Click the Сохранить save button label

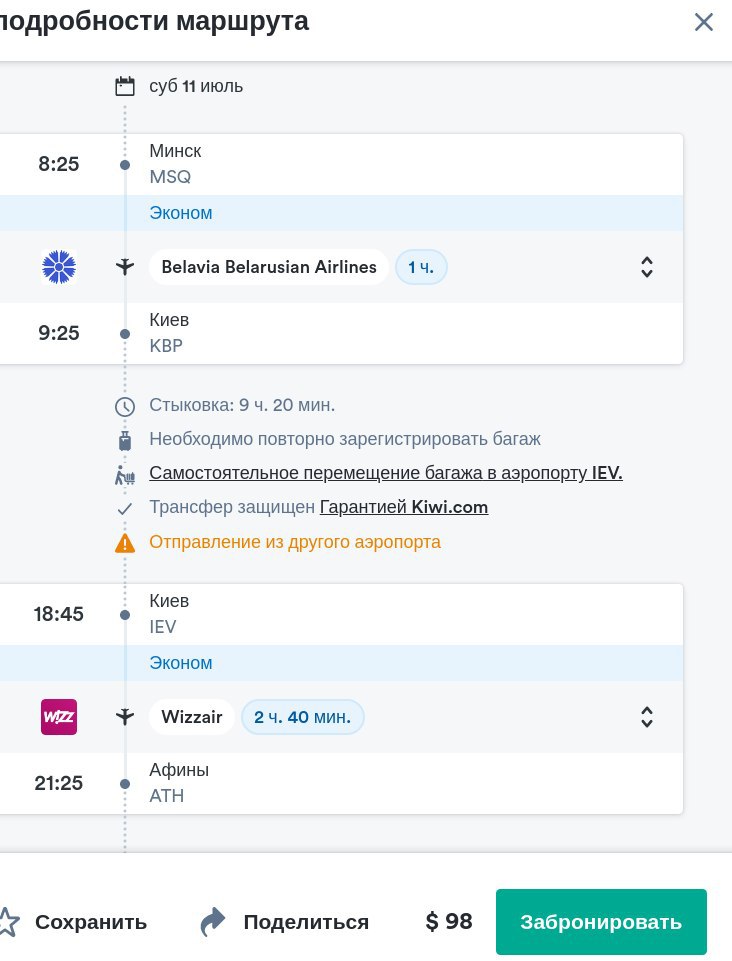tap(91, 922)
